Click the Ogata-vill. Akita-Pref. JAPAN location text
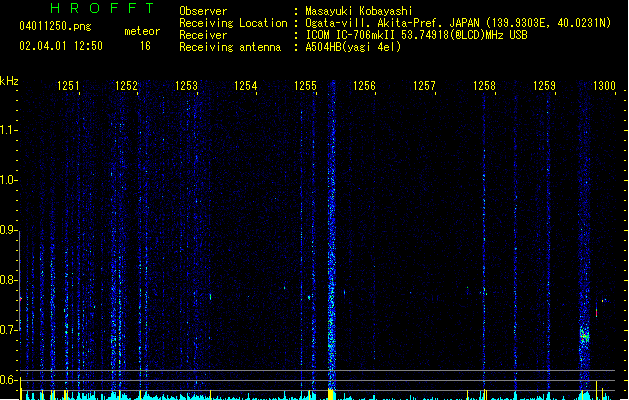The image size is (629, 400). (458, 23)
